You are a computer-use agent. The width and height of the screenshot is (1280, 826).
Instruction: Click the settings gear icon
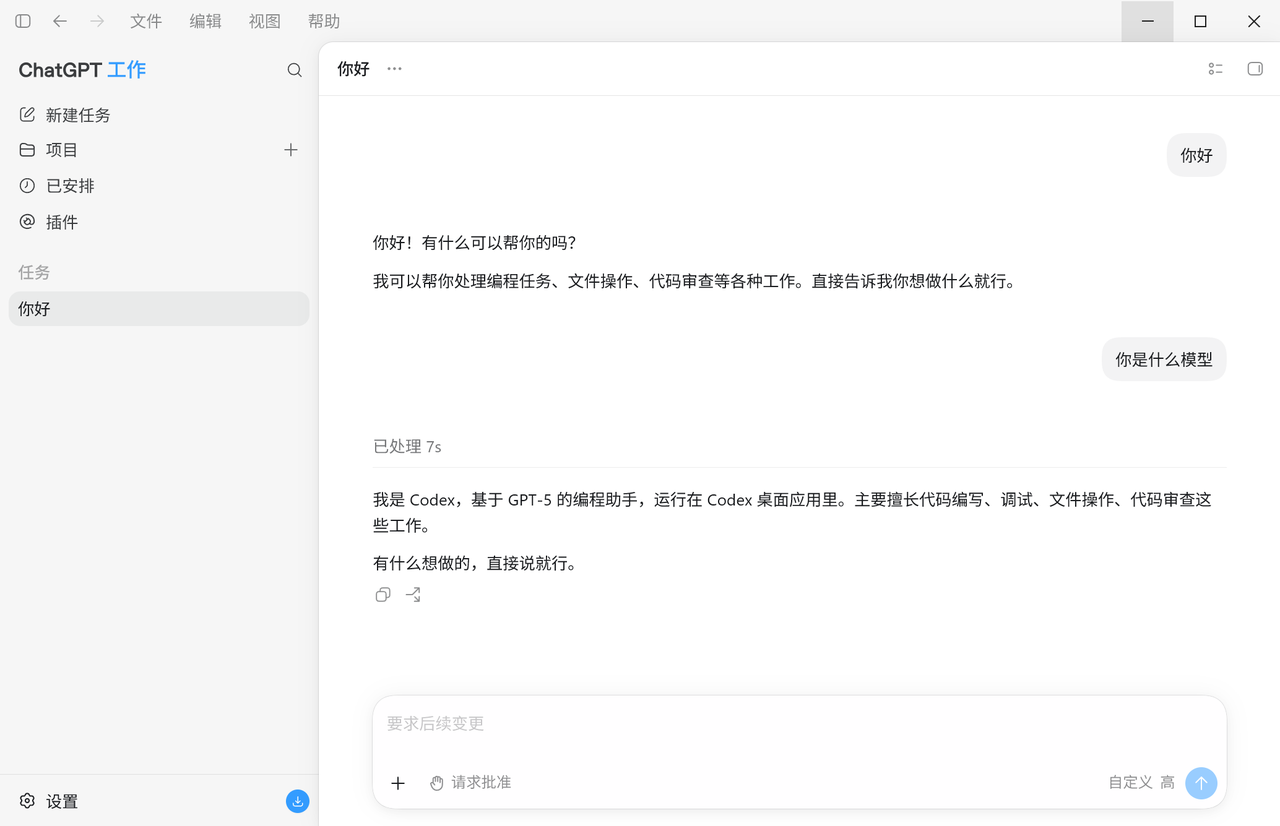27,801
